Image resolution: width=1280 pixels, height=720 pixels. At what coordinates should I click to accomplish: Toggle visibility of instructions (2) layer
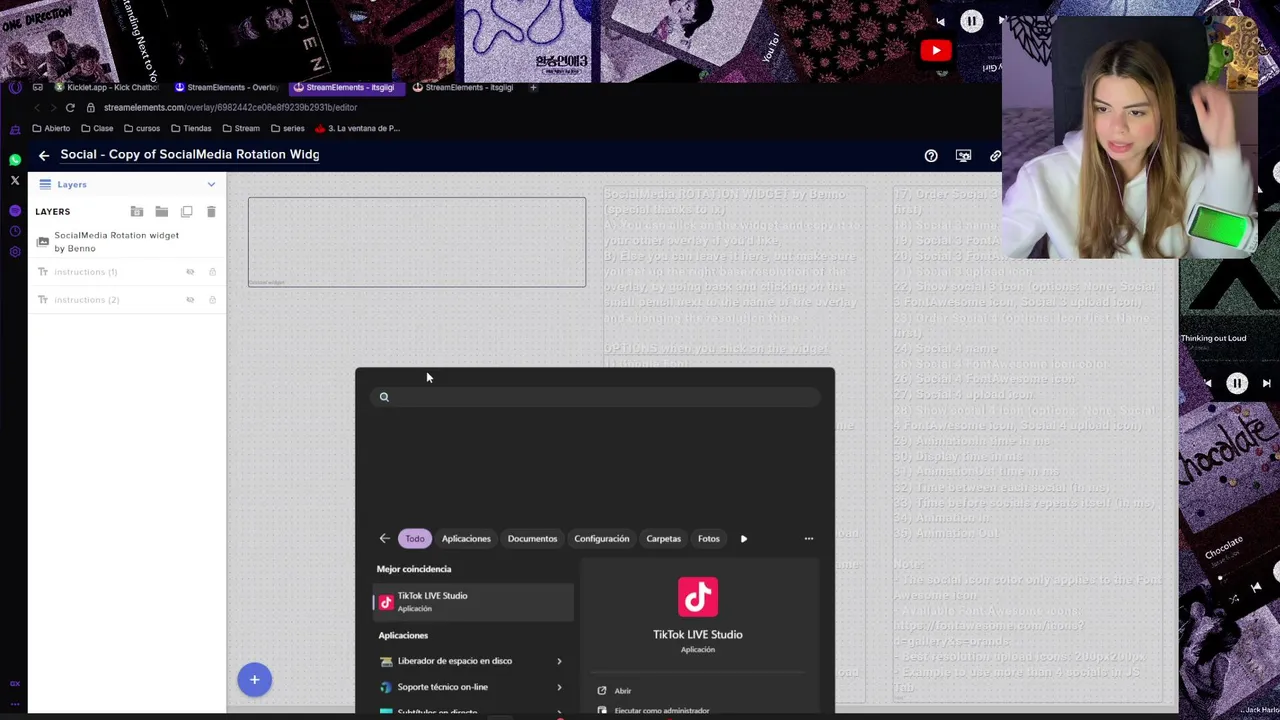click(190, 300)
